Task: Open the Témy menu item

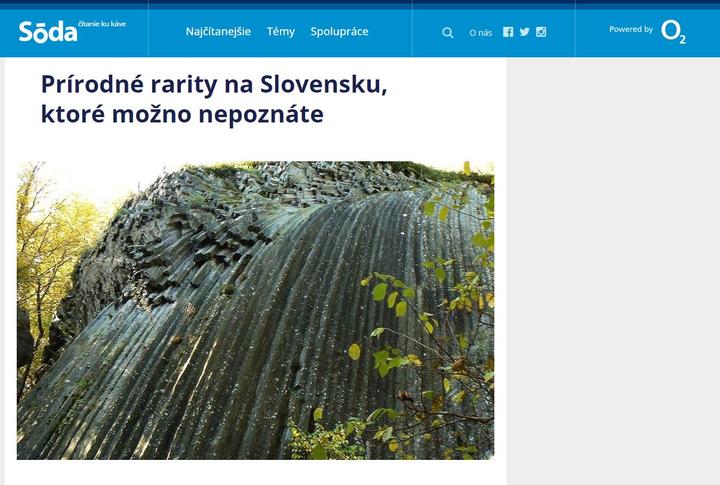Action: click(x=281, y=32)
